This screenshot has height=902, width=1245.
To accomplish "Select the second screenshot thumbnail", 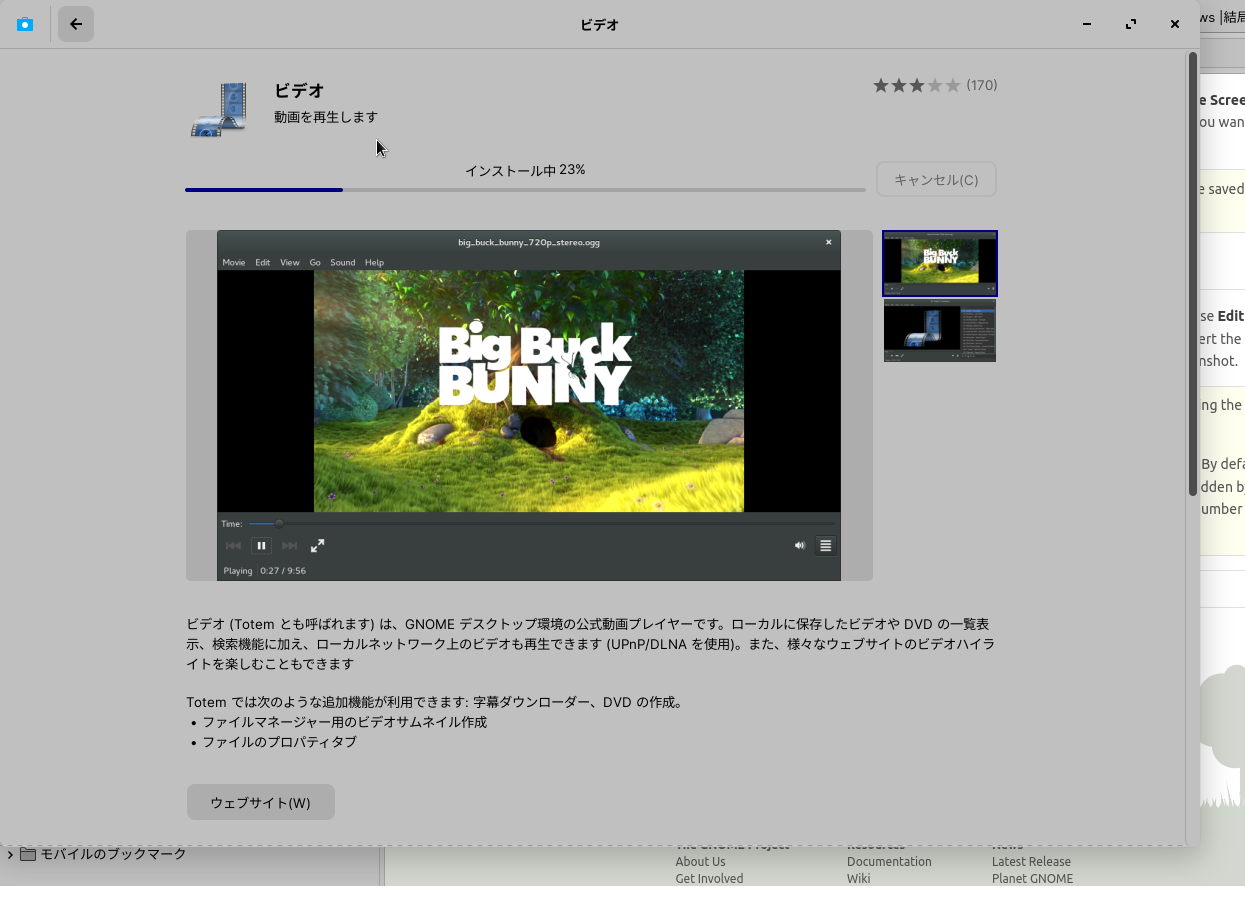I will tap(940, 331).
